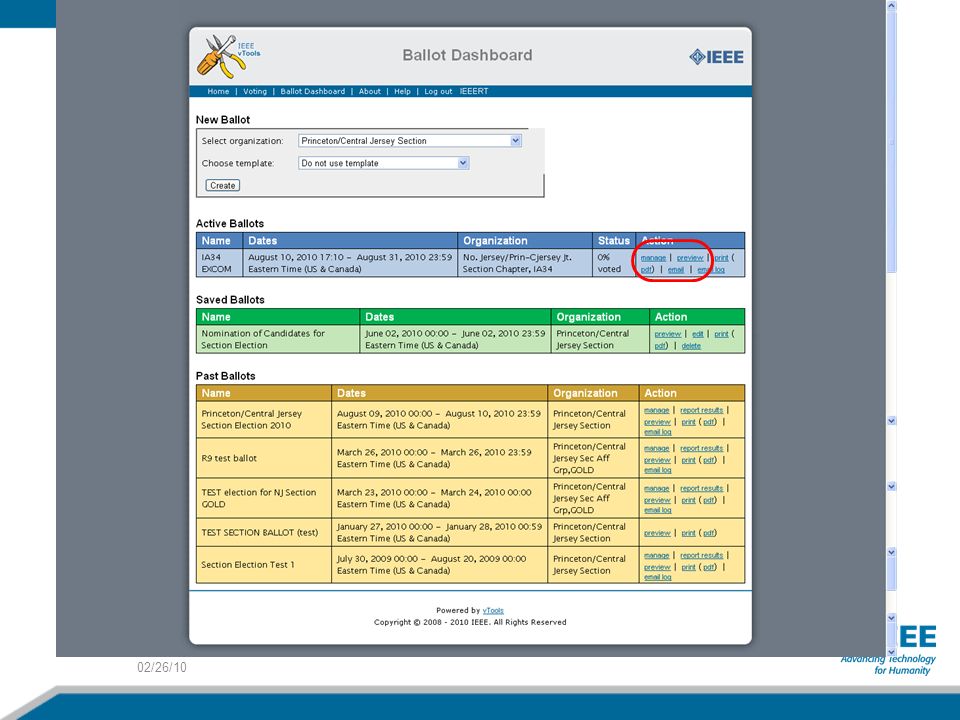Open pdf of Nomination of Candidates ballot
960x720 pixels.
click(x=659, y=346)
